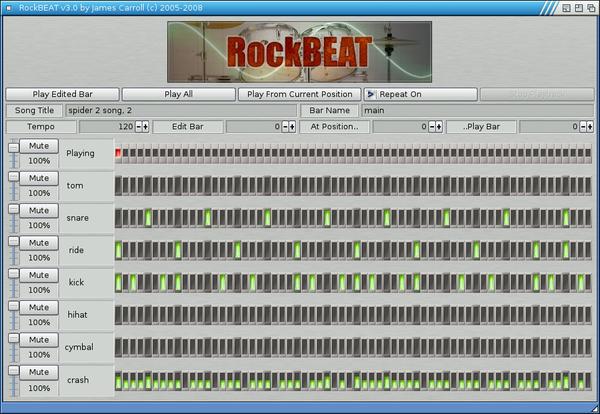Increase Tempo with the plus stepper
The width and height of the screenshot is (600, 414).
pos(146,127)
